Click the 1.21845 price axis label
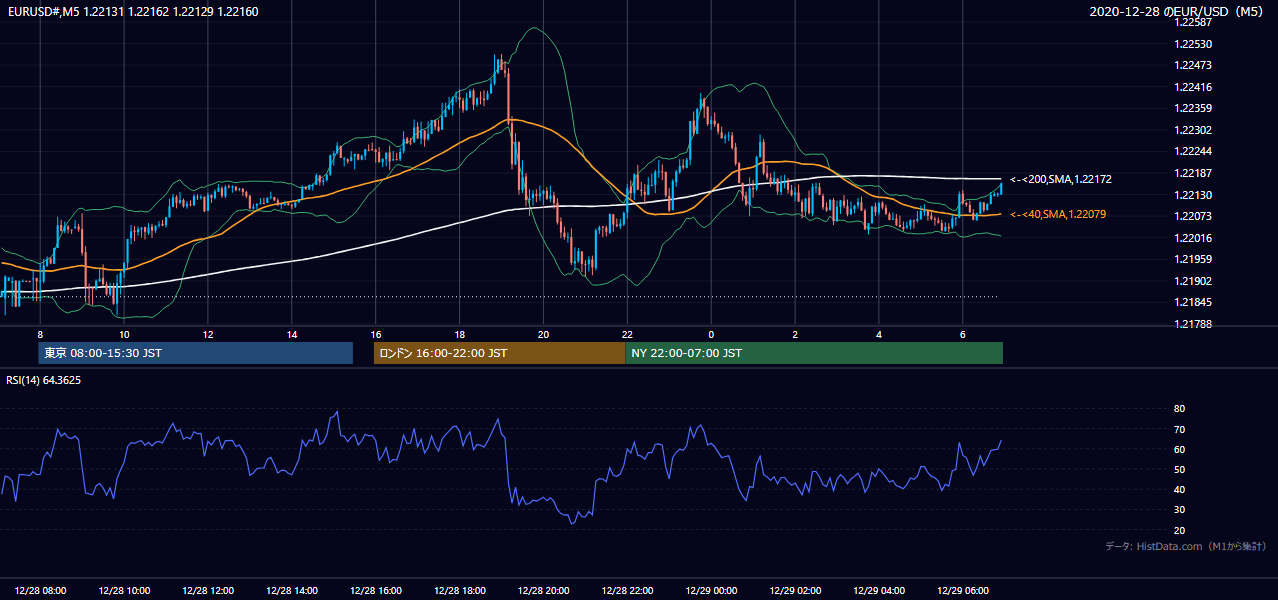The height and width of the screenshot is (600, 1278). 1194,302
